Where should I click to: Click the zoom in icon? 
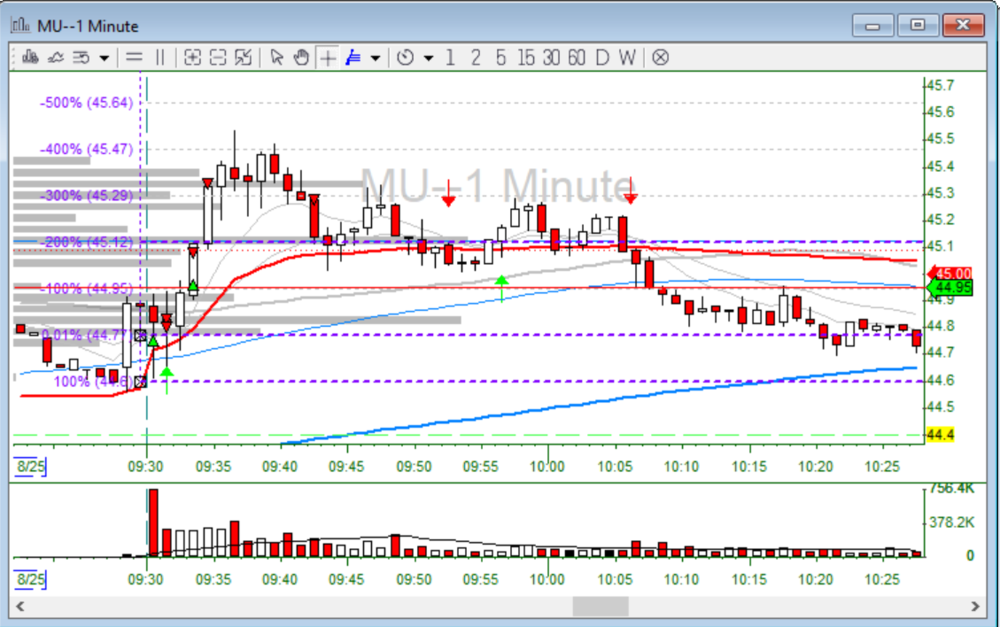[193, 58]
